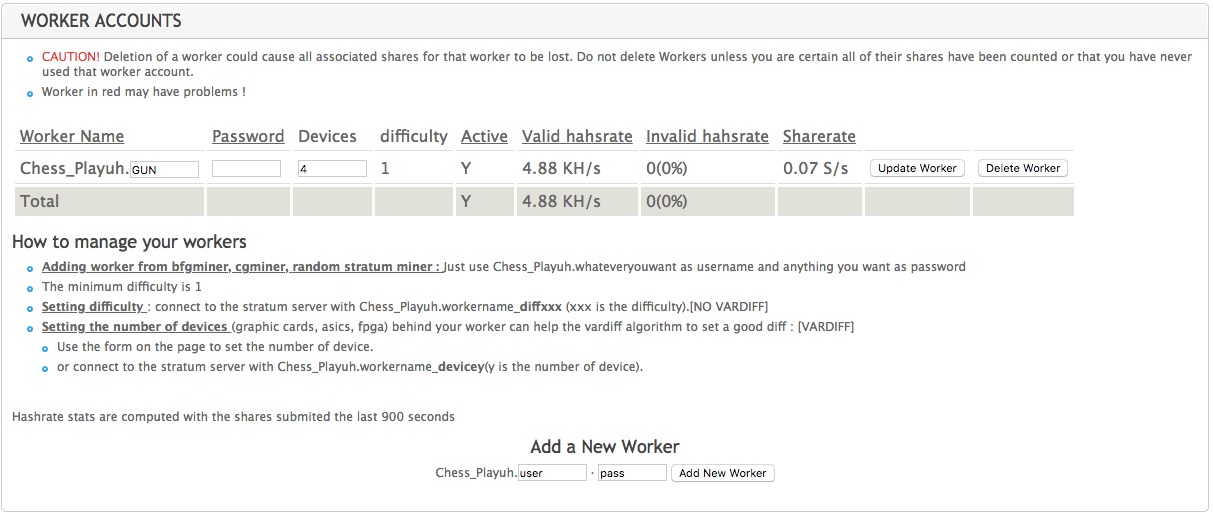Focus the empty Password field for Chess_Playuh
1213x516 pixels.
[x=246, y=169]
